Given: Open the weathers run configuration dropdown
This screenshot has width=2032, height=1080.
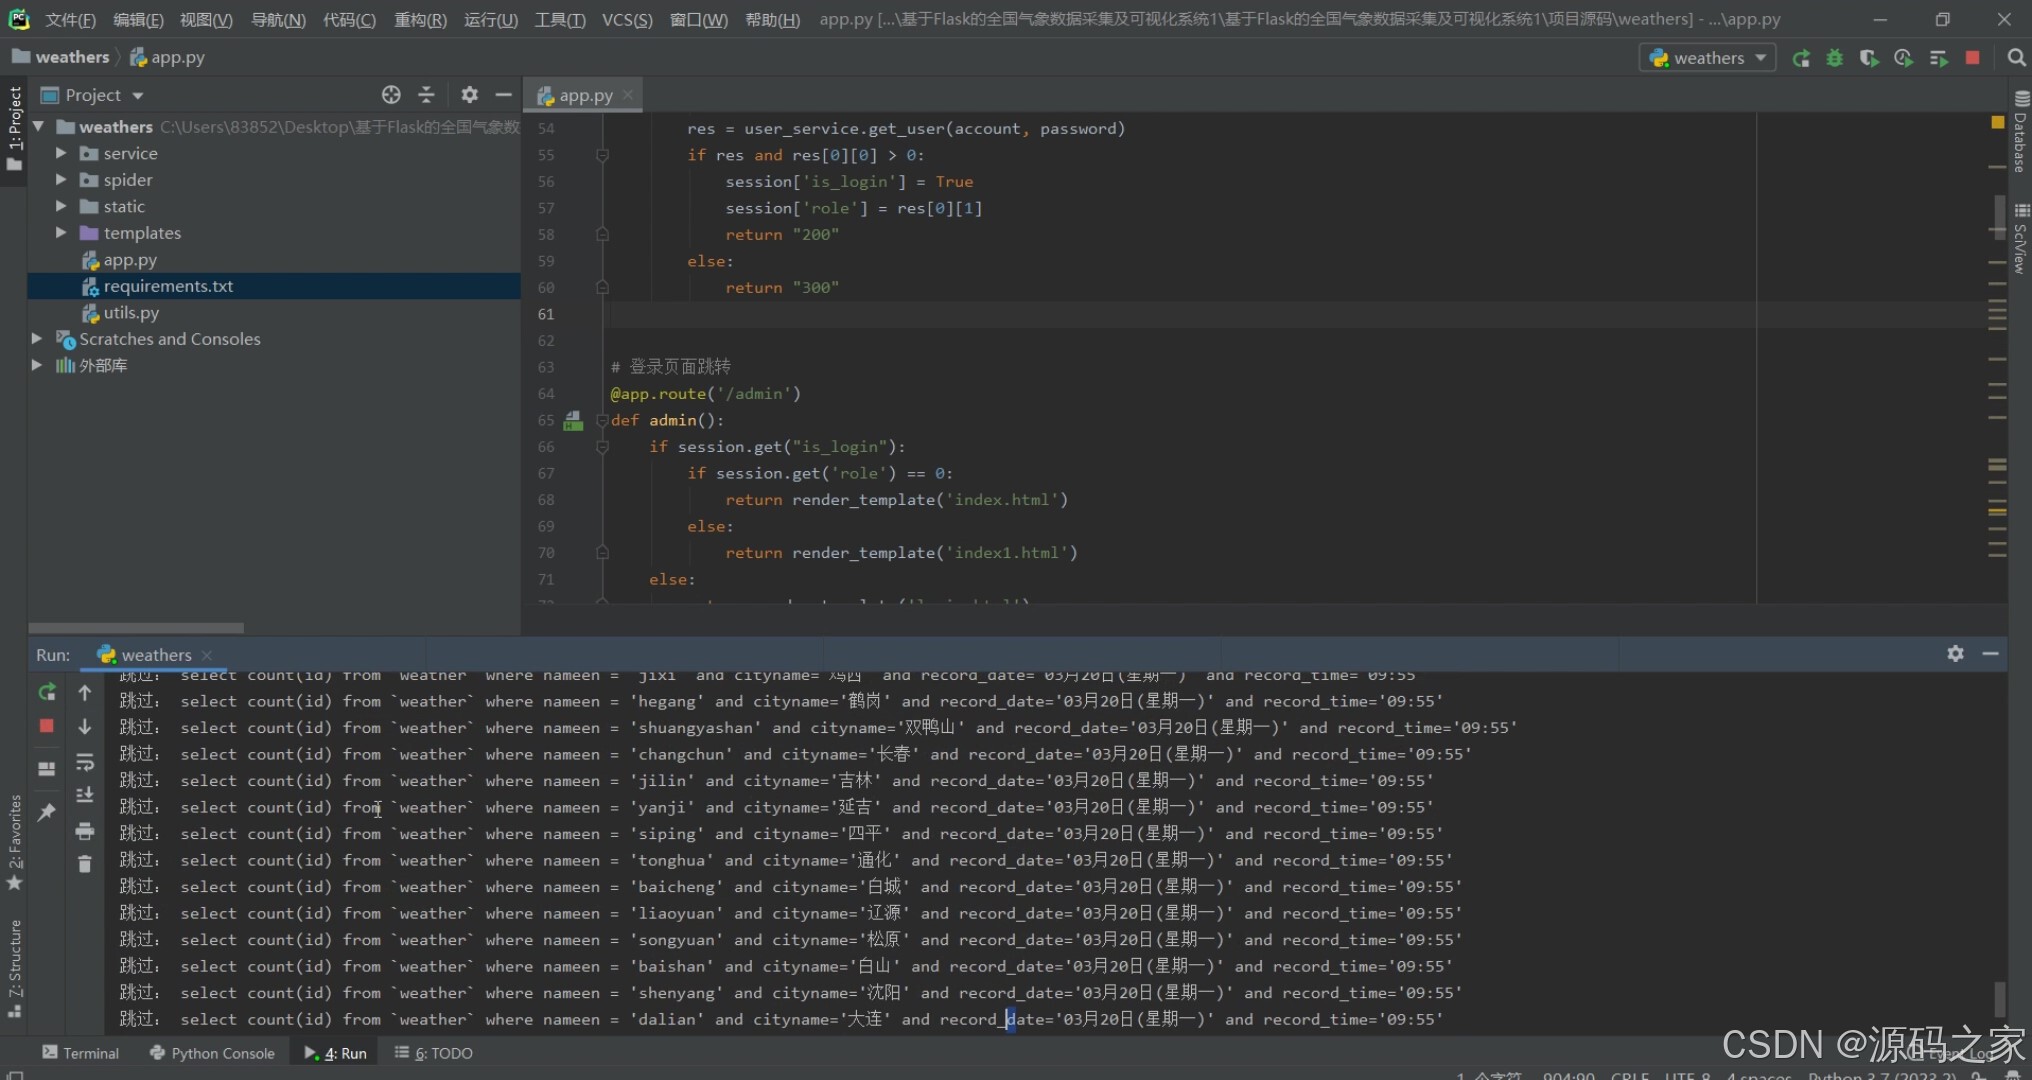Looking at the screenshot, I should [x=1708, y=58].
